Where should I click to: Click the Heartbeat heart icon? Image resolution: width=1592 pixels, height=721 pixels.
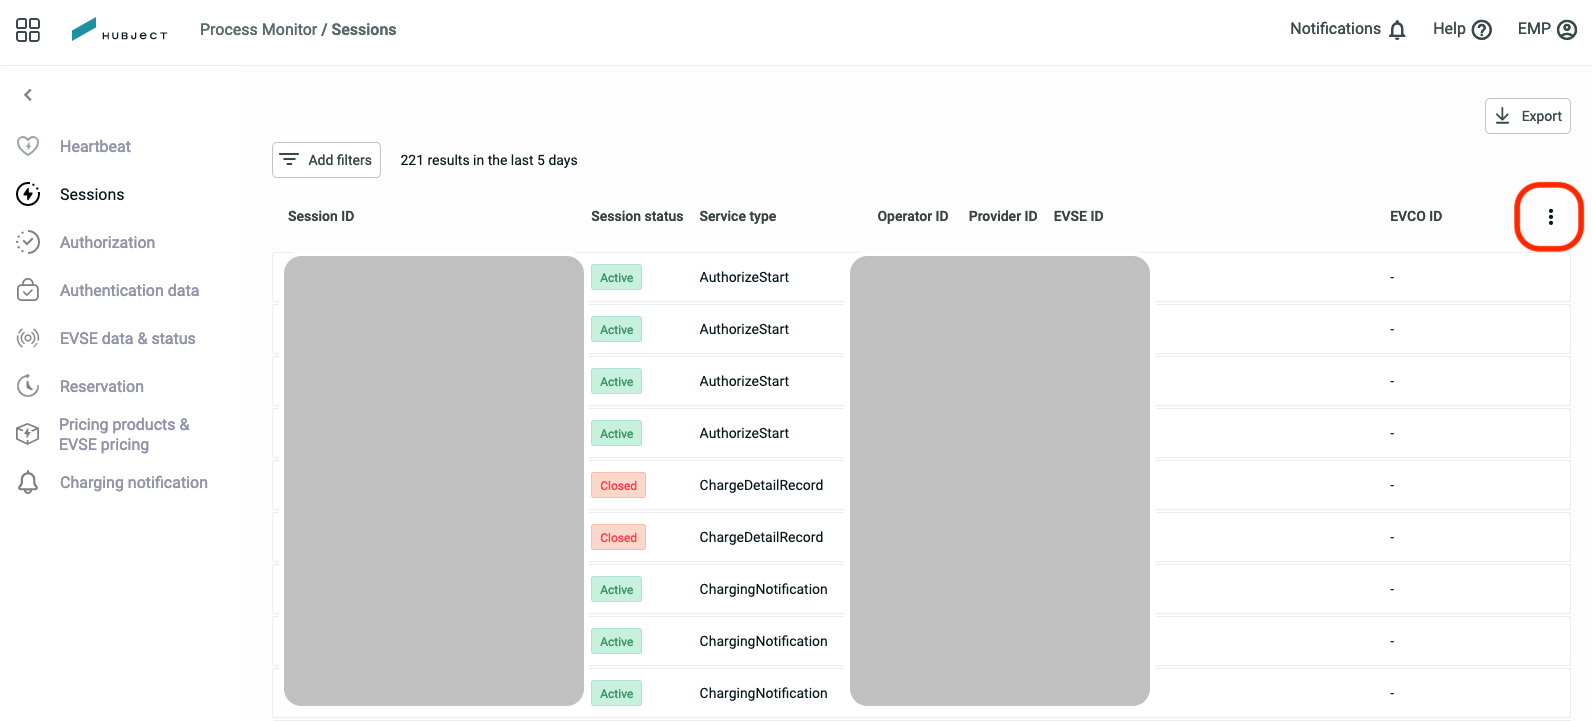coord(28,146)
